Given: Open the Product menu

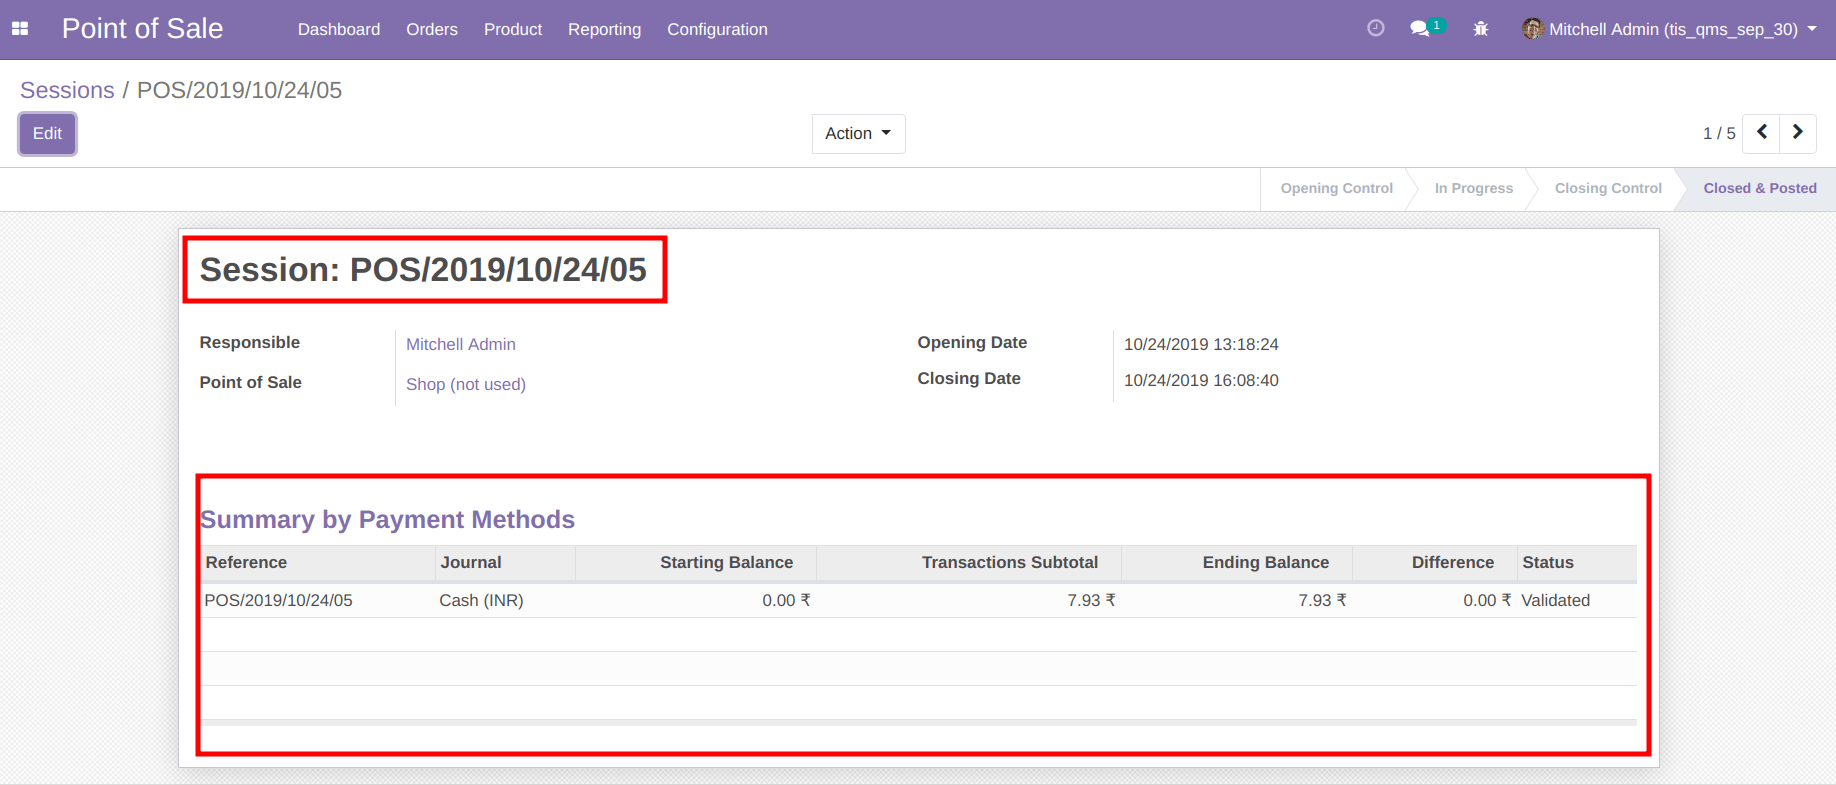Looking at the screenshot, I should tap(513, 29).
